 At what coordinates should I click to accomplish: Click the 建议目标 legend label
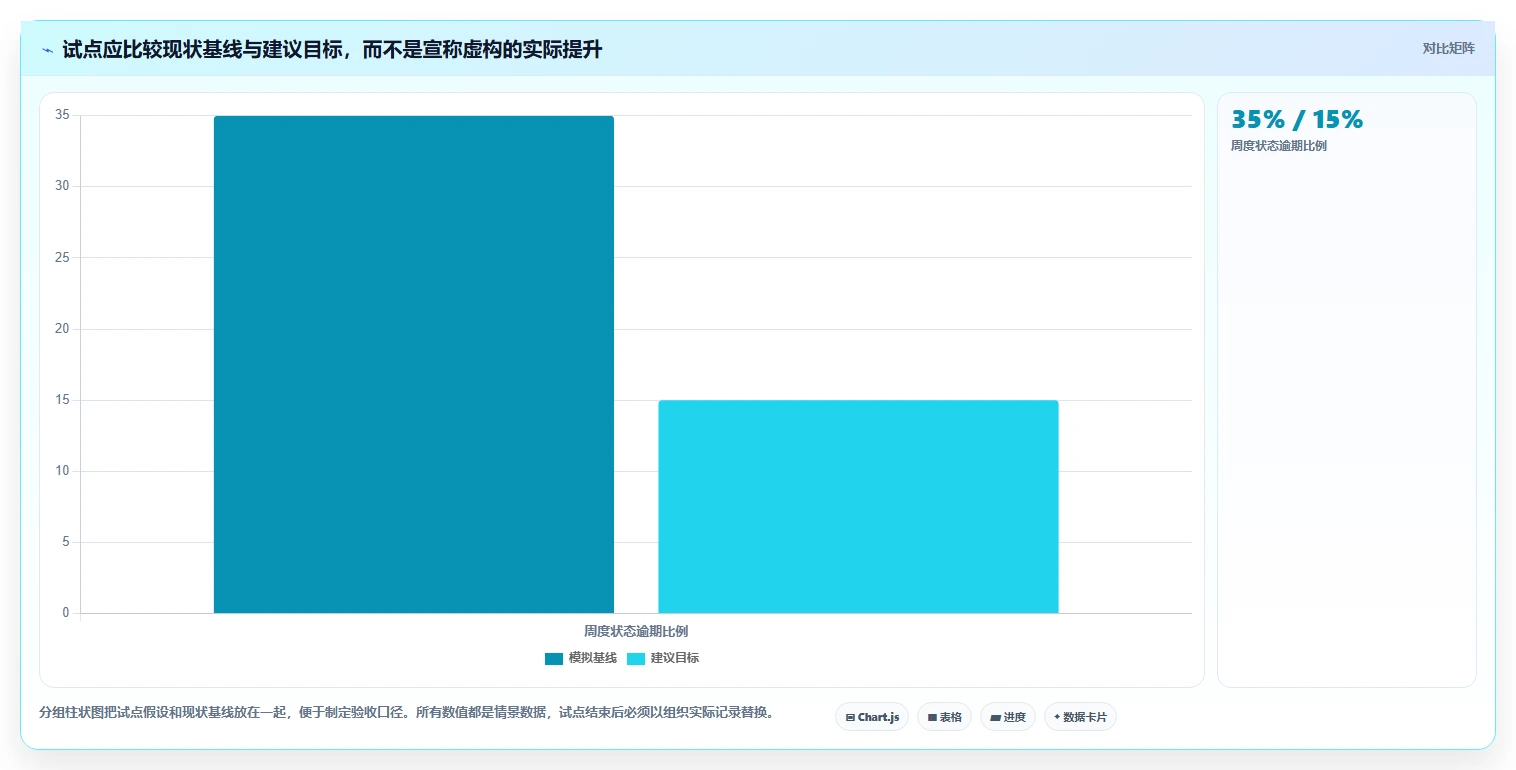point(675,658)
